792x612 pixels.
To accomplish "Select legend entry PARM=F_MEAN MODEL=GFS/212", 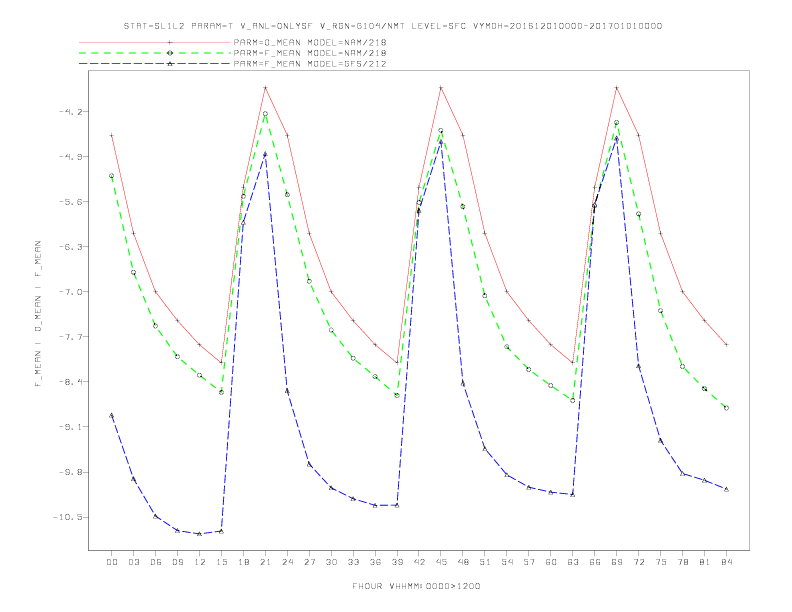I will [x=310, y=64].
